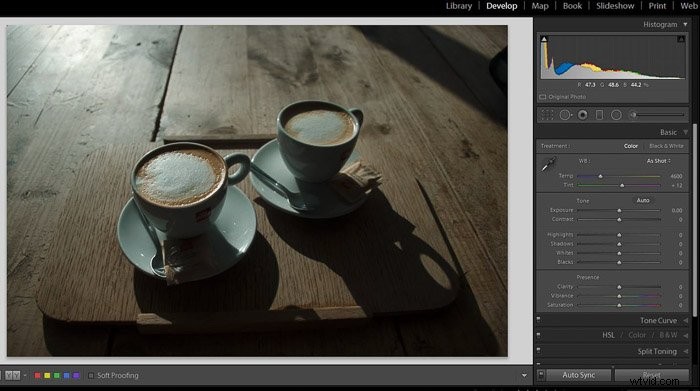
Task: Click the Exposure value 0.00 field
Action: click(677, 210)
